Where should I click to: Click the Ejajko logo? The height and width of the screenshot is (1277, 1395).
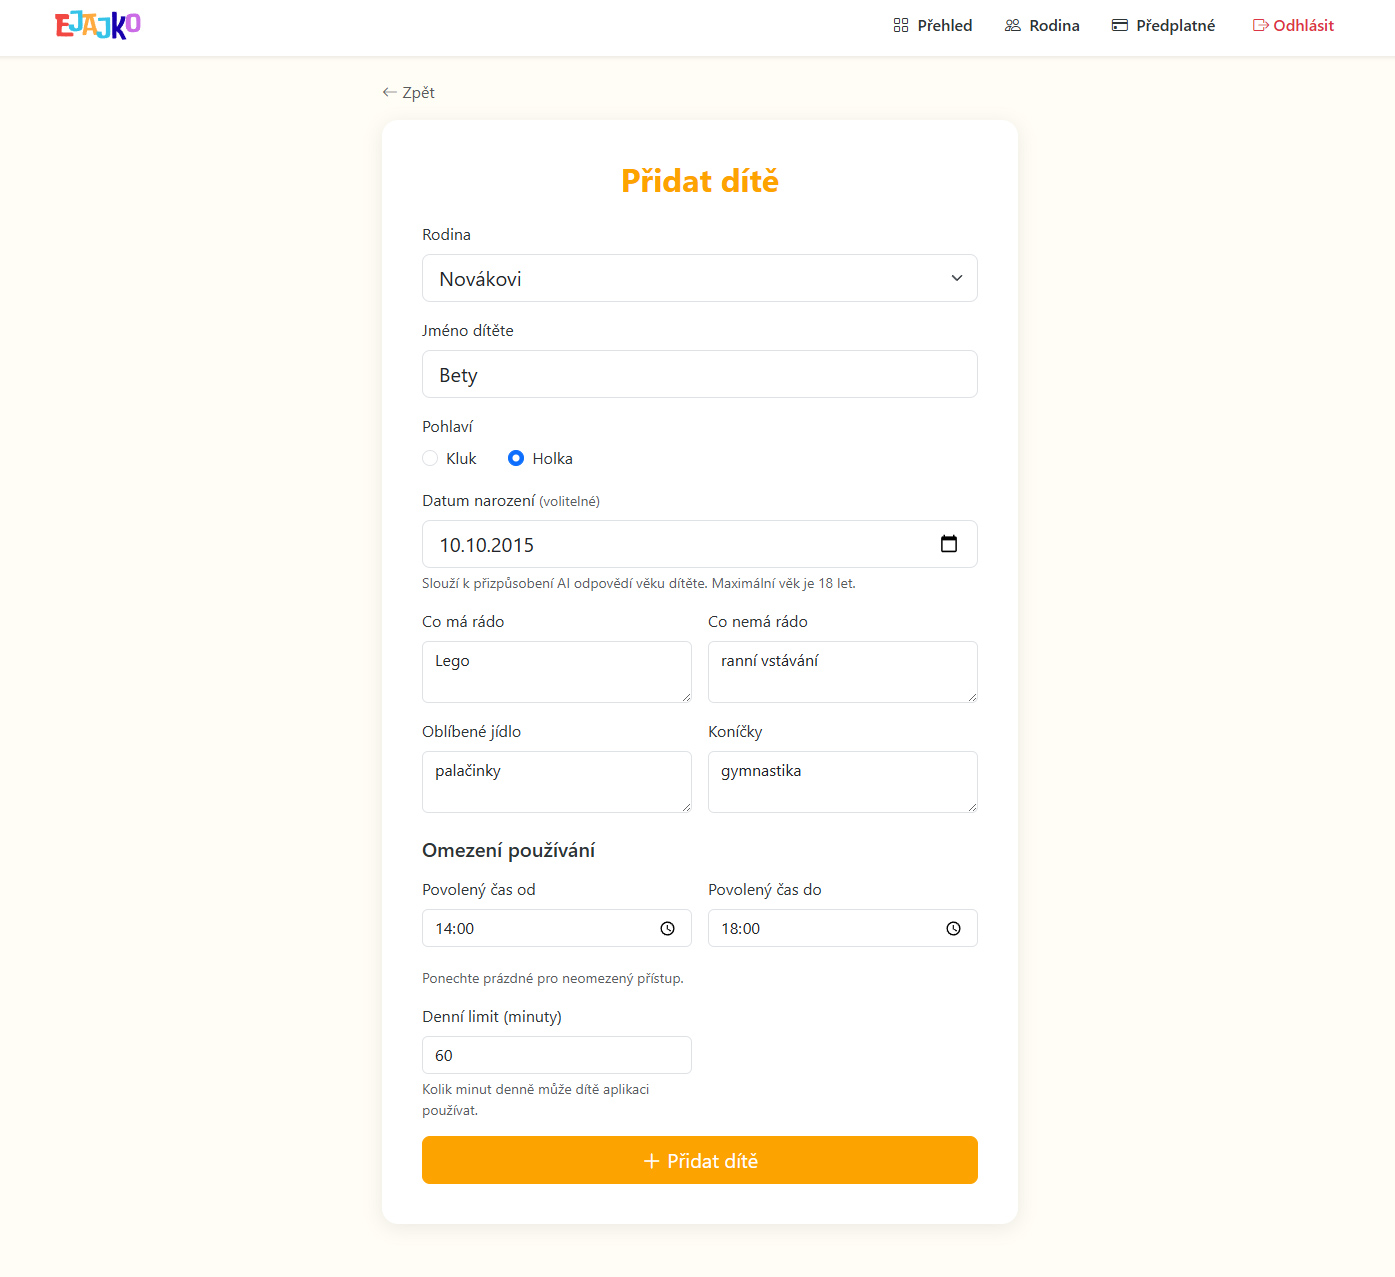(98, 25)
